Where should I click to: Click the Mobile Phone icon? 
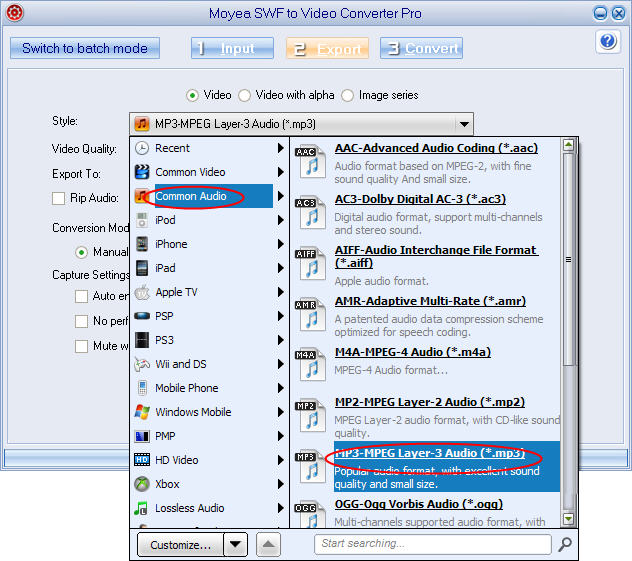142,388
